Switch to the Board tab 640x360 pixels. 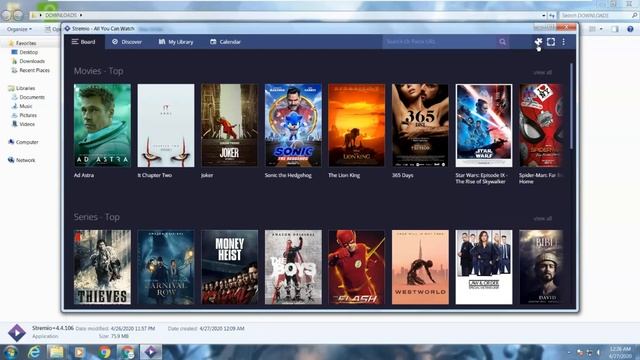tap(84, 42)
